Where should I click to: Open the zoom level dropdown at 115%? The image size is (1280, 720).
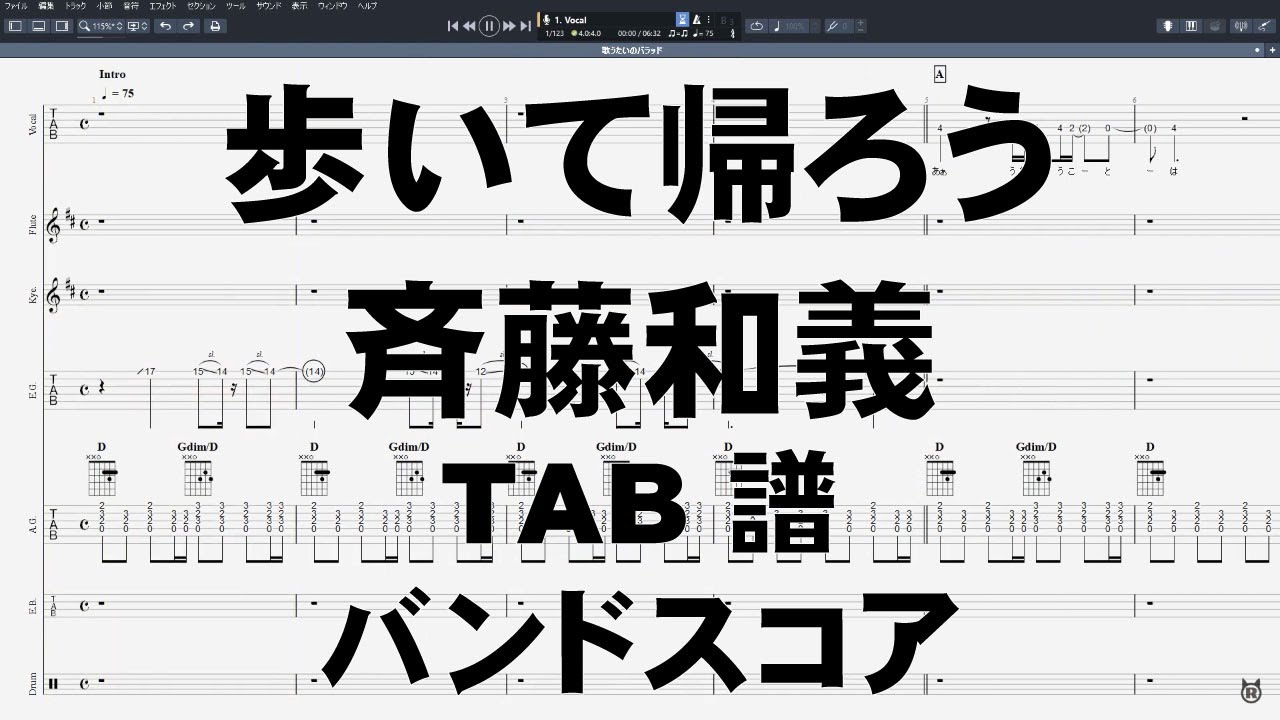click(x=100, y=26)
